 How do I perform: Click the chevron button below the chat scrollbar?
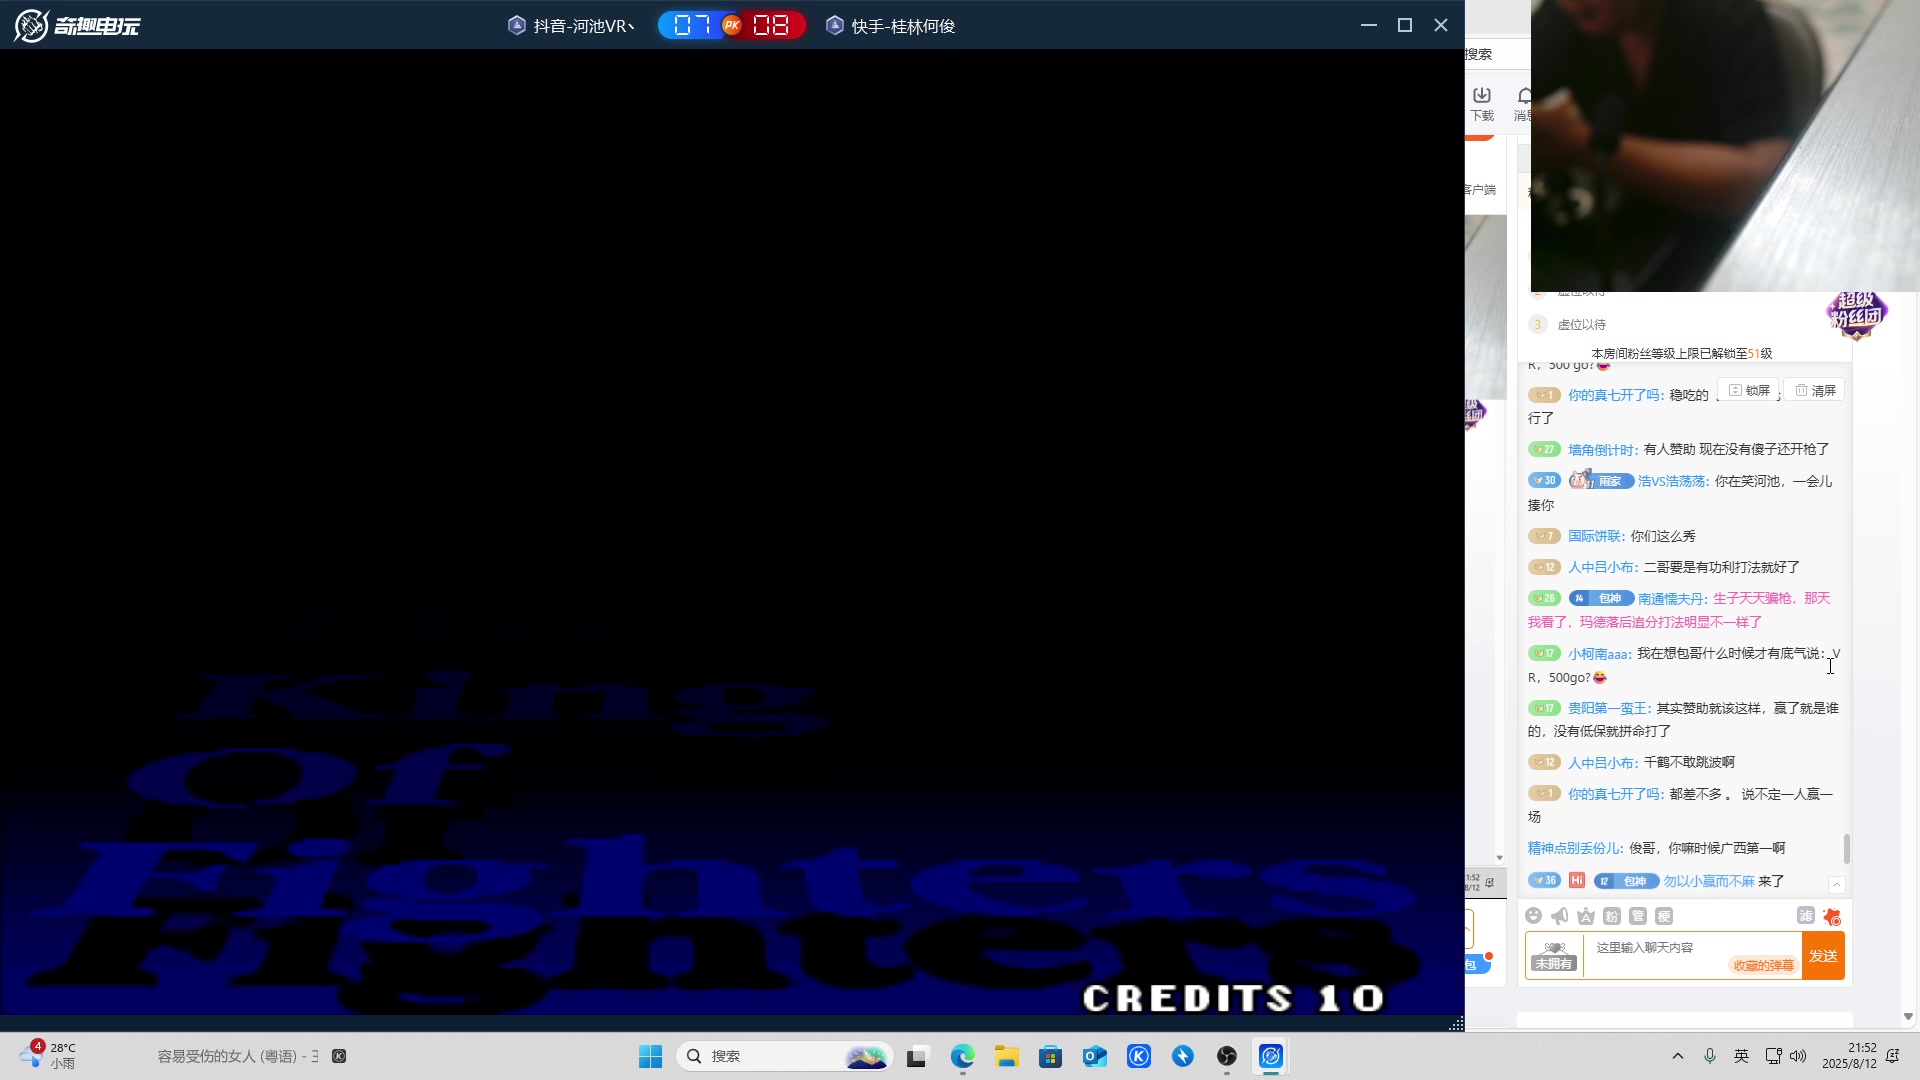pyautogui.click(x=1837, y=885)
